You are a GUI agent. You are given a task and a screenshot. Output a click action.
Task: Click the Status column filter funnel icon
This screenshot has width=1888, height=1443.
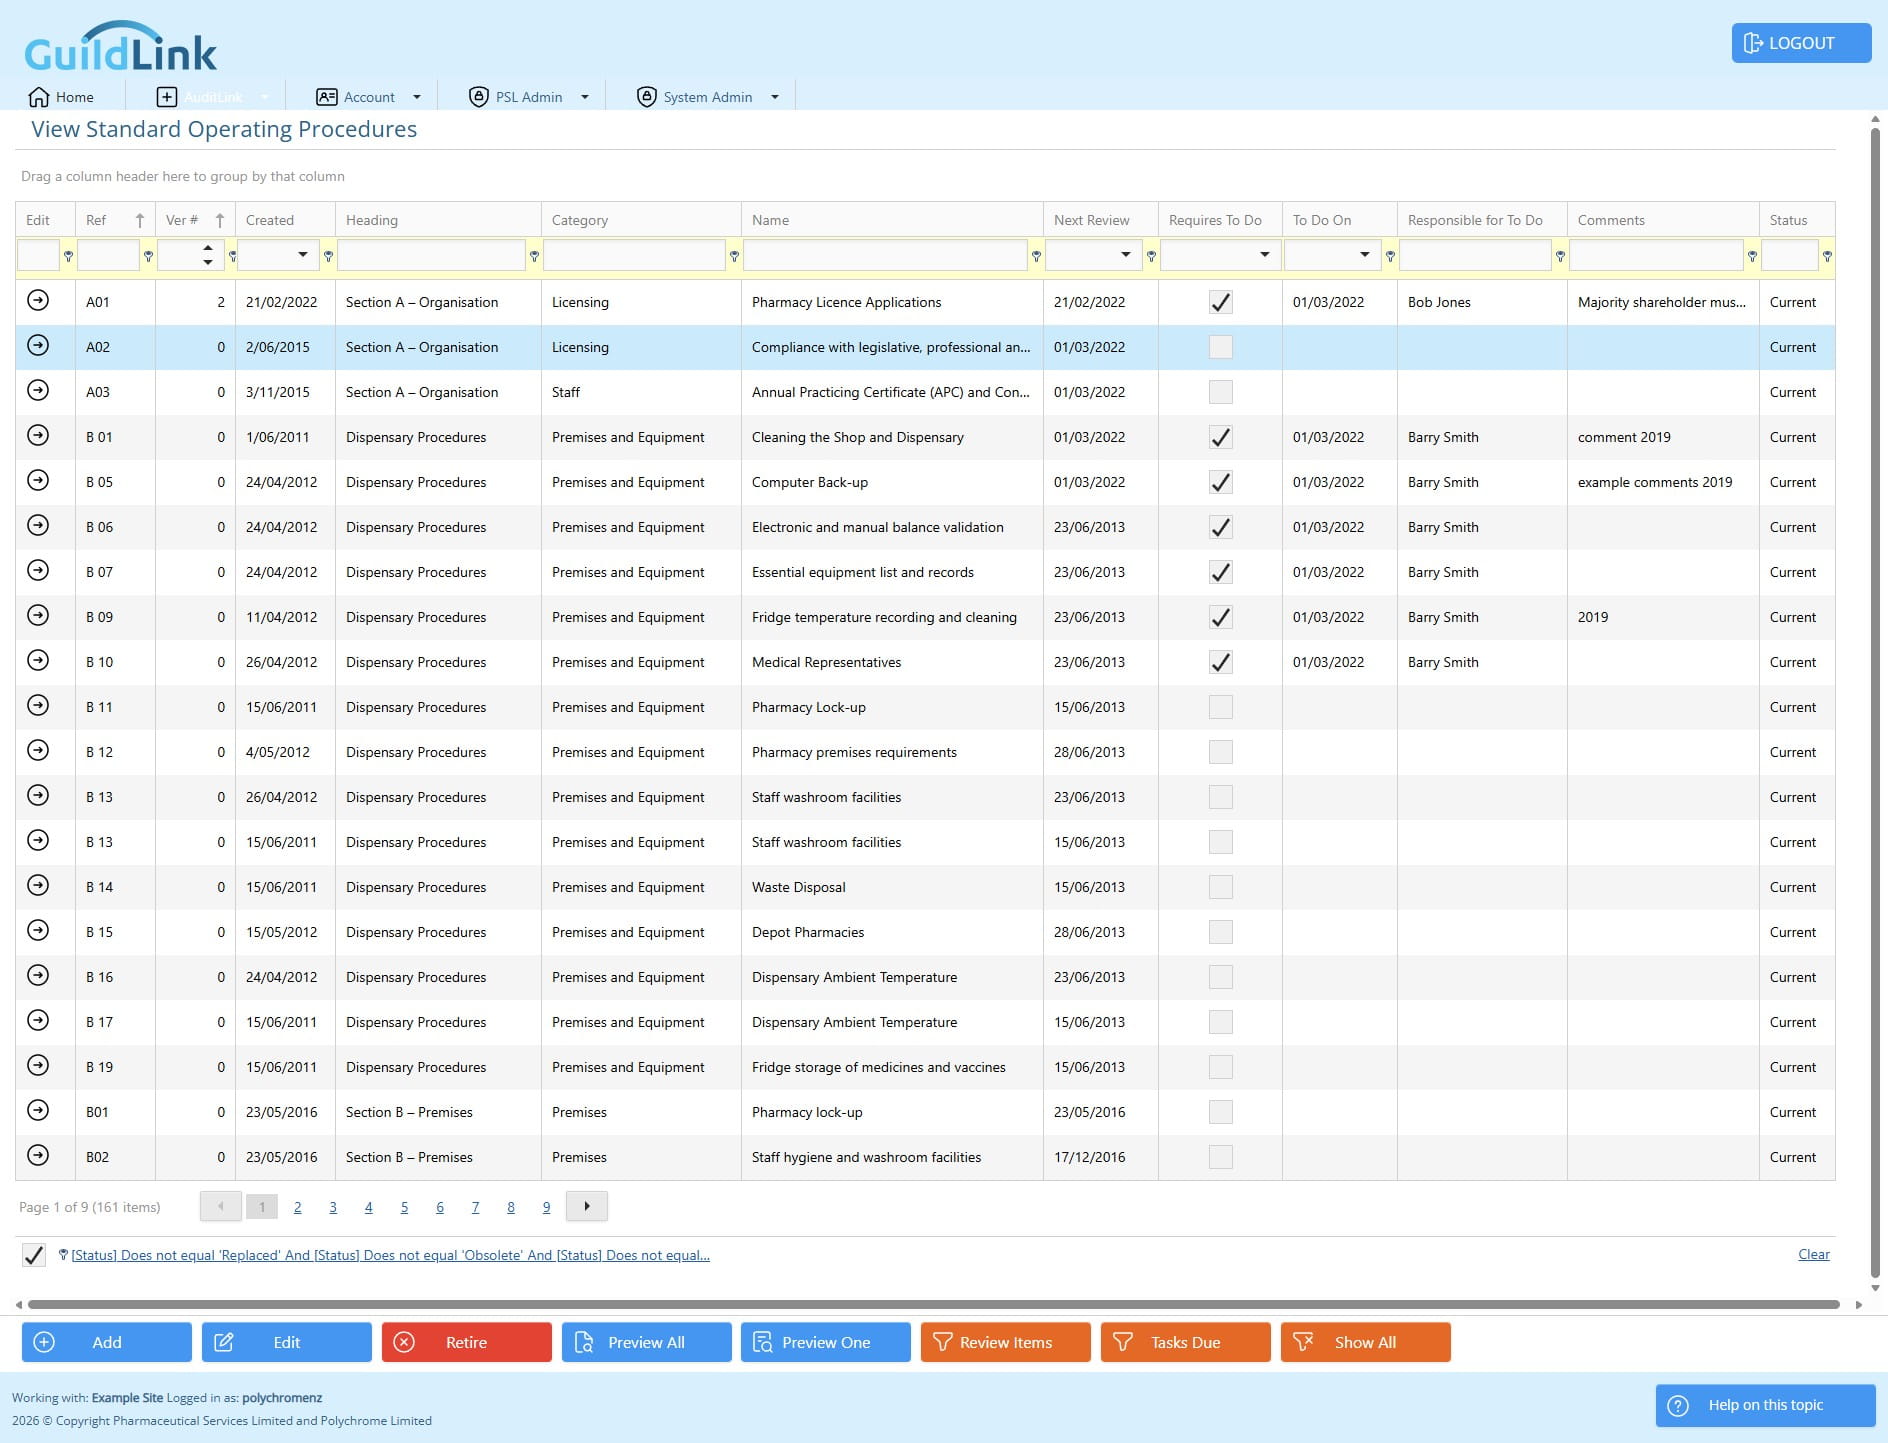point(1827,257)
